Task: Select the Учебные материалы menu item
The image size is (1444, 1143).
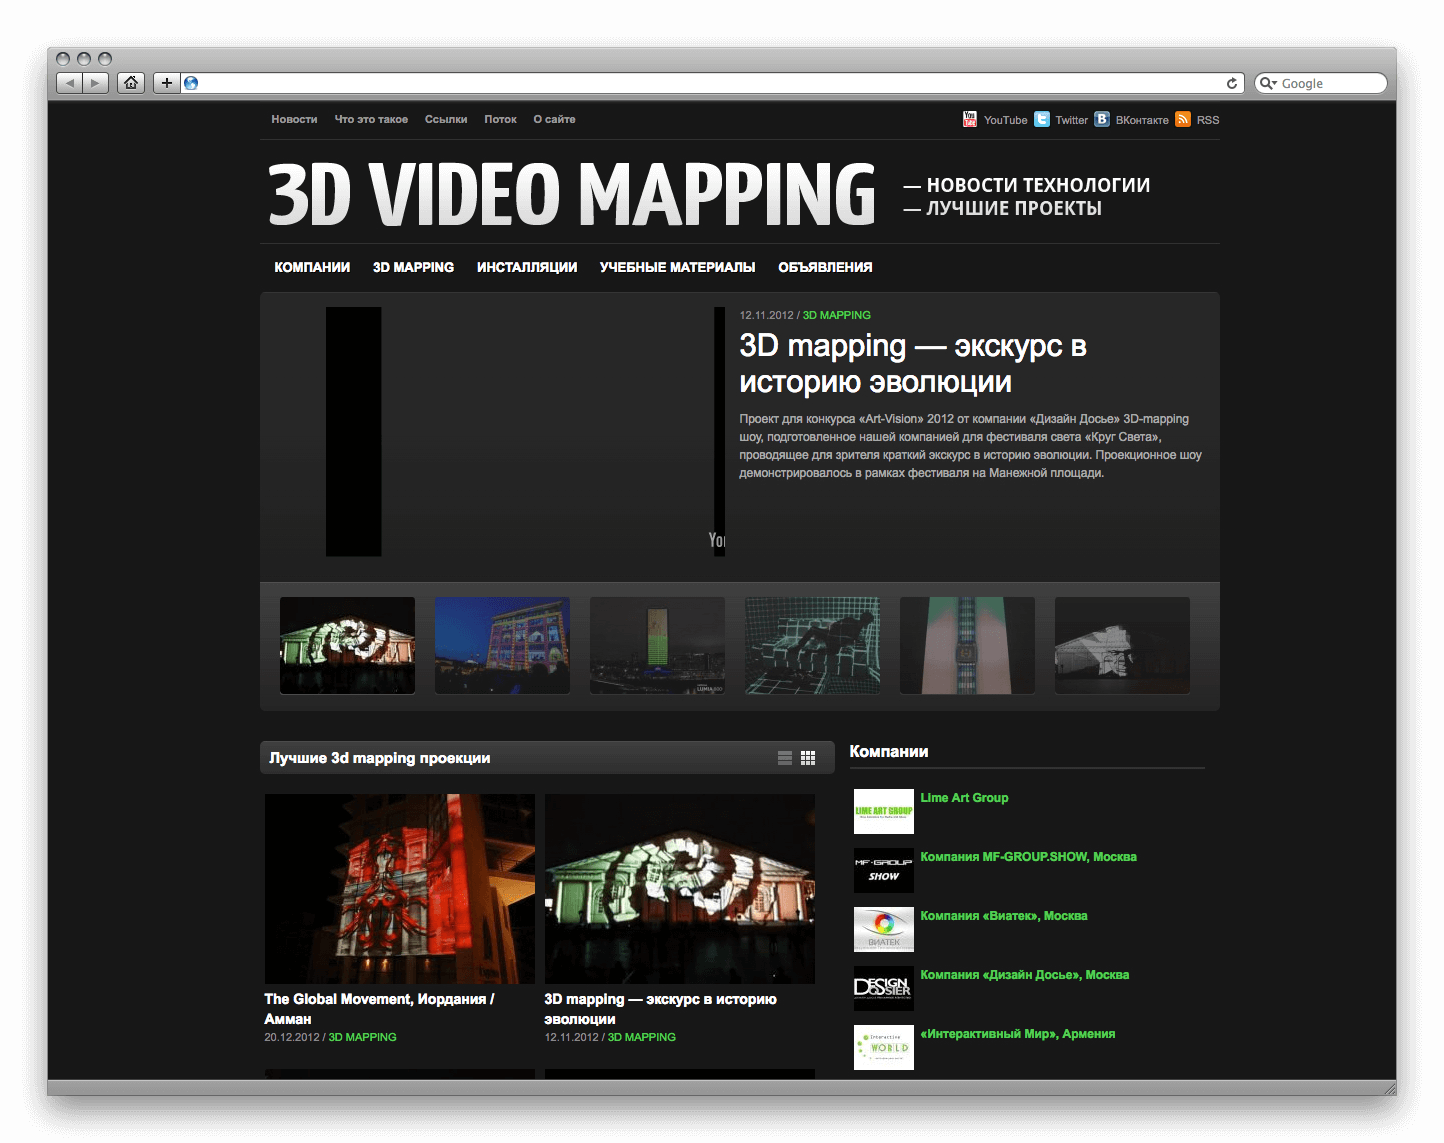Action: pos(677,267)
